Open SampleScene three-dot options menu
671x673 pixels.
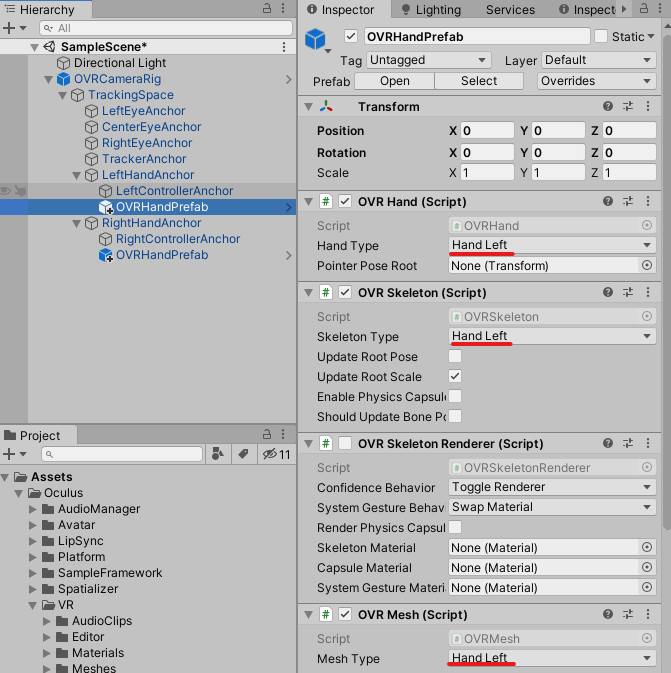pos(284,47)
